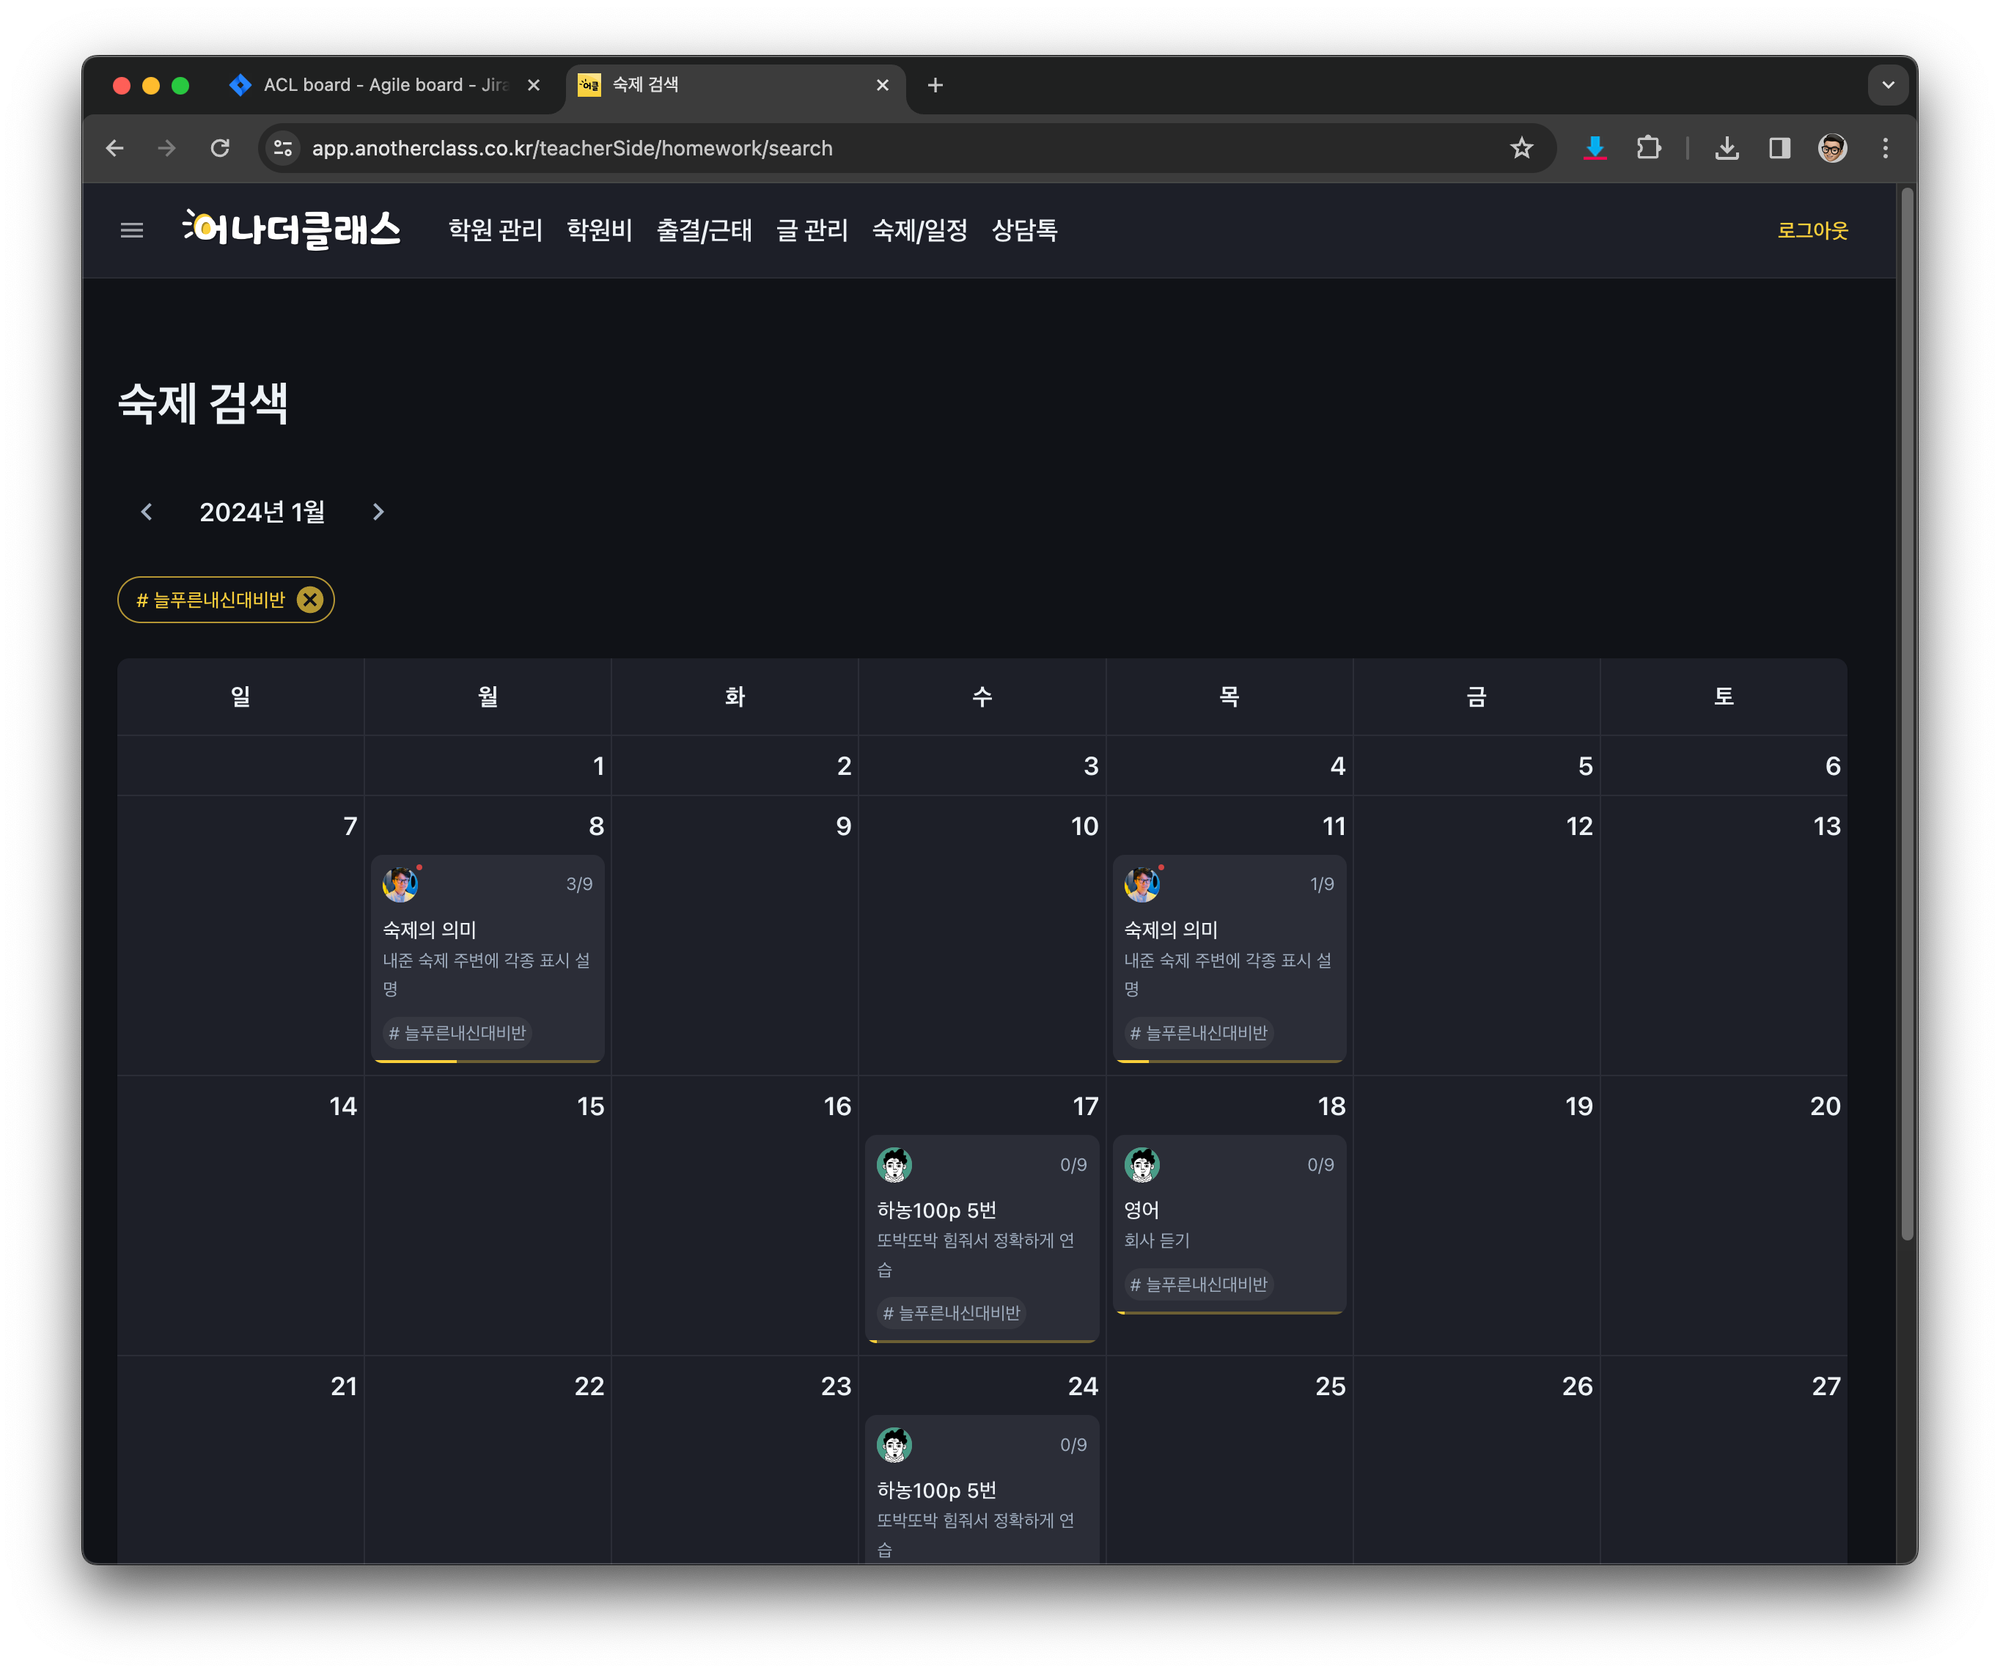Image resolution: width=2000 pixels, height=1673 pixels.
Task: Click the browser address bar URL
Action: (x=572, y=148)
